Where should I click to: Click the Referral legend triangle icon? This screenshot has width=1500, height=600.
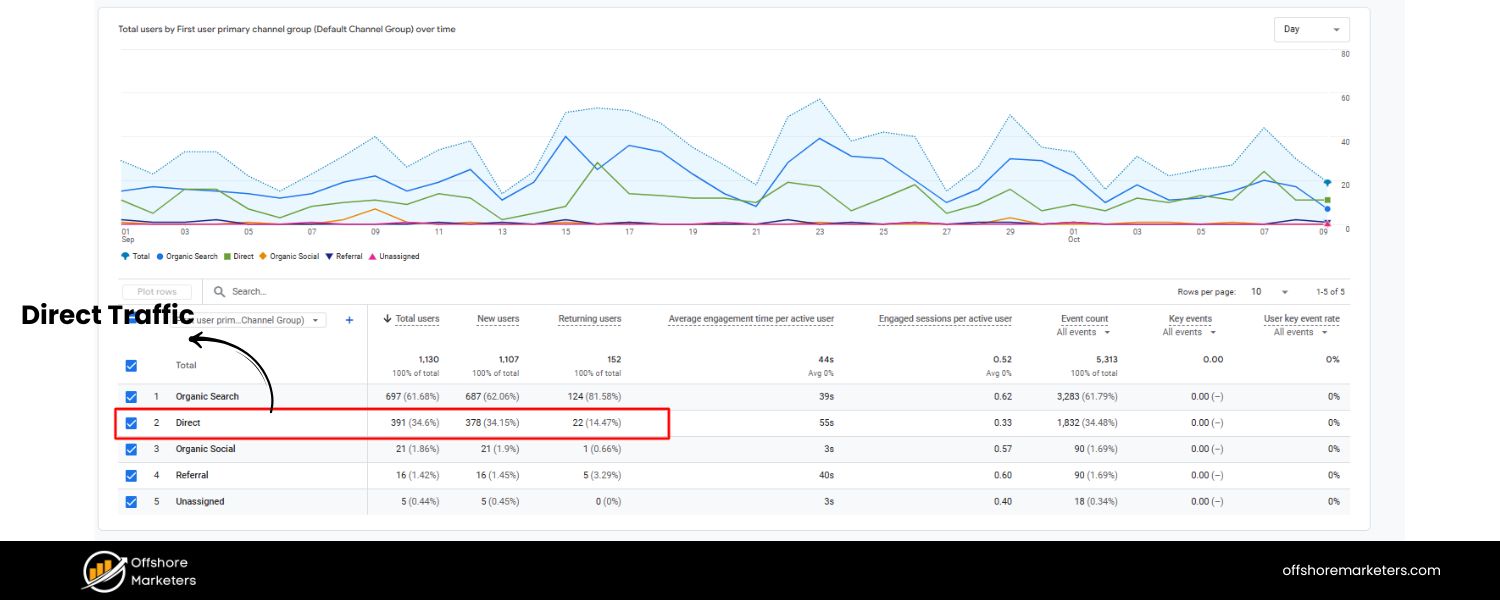329,257
